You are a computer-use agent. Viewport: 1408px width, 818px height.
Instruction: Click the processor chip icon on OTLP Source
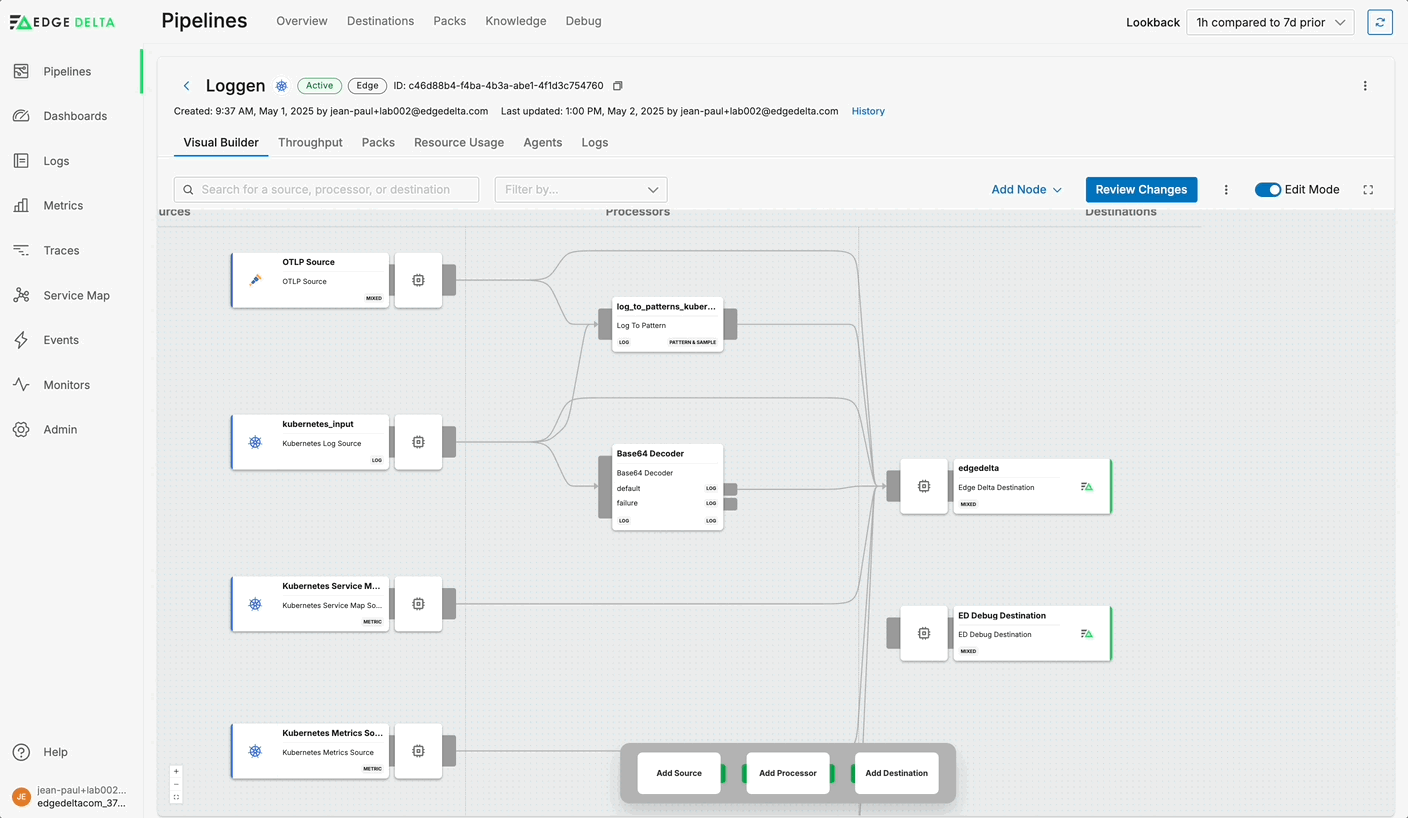[418, 280]
